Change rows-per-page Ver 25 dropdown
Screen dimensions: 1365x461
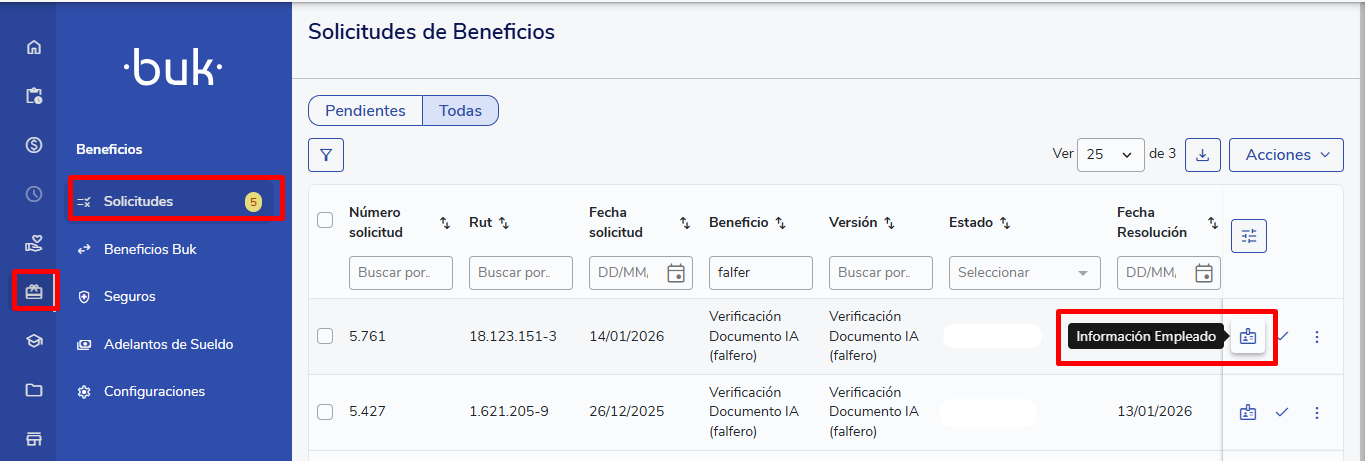click(1110, 155)
